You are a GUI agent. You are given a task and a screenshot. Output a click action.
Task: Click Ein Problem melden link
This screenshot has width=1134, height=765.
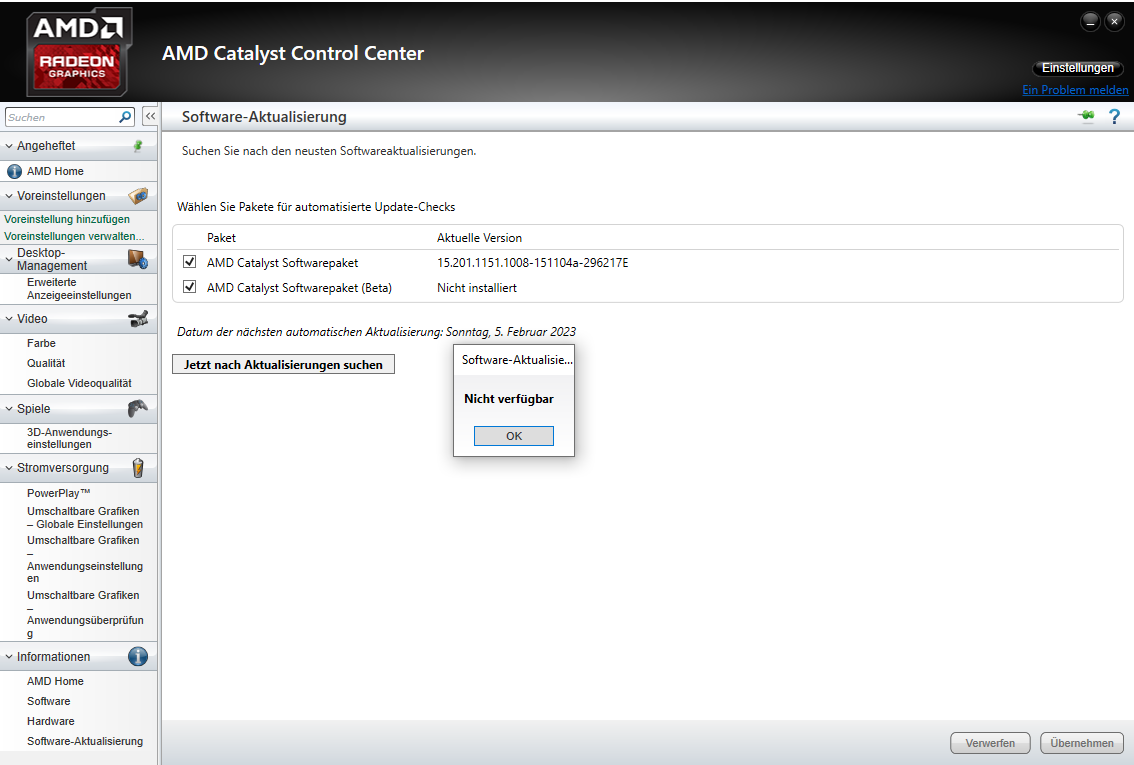1075,90
